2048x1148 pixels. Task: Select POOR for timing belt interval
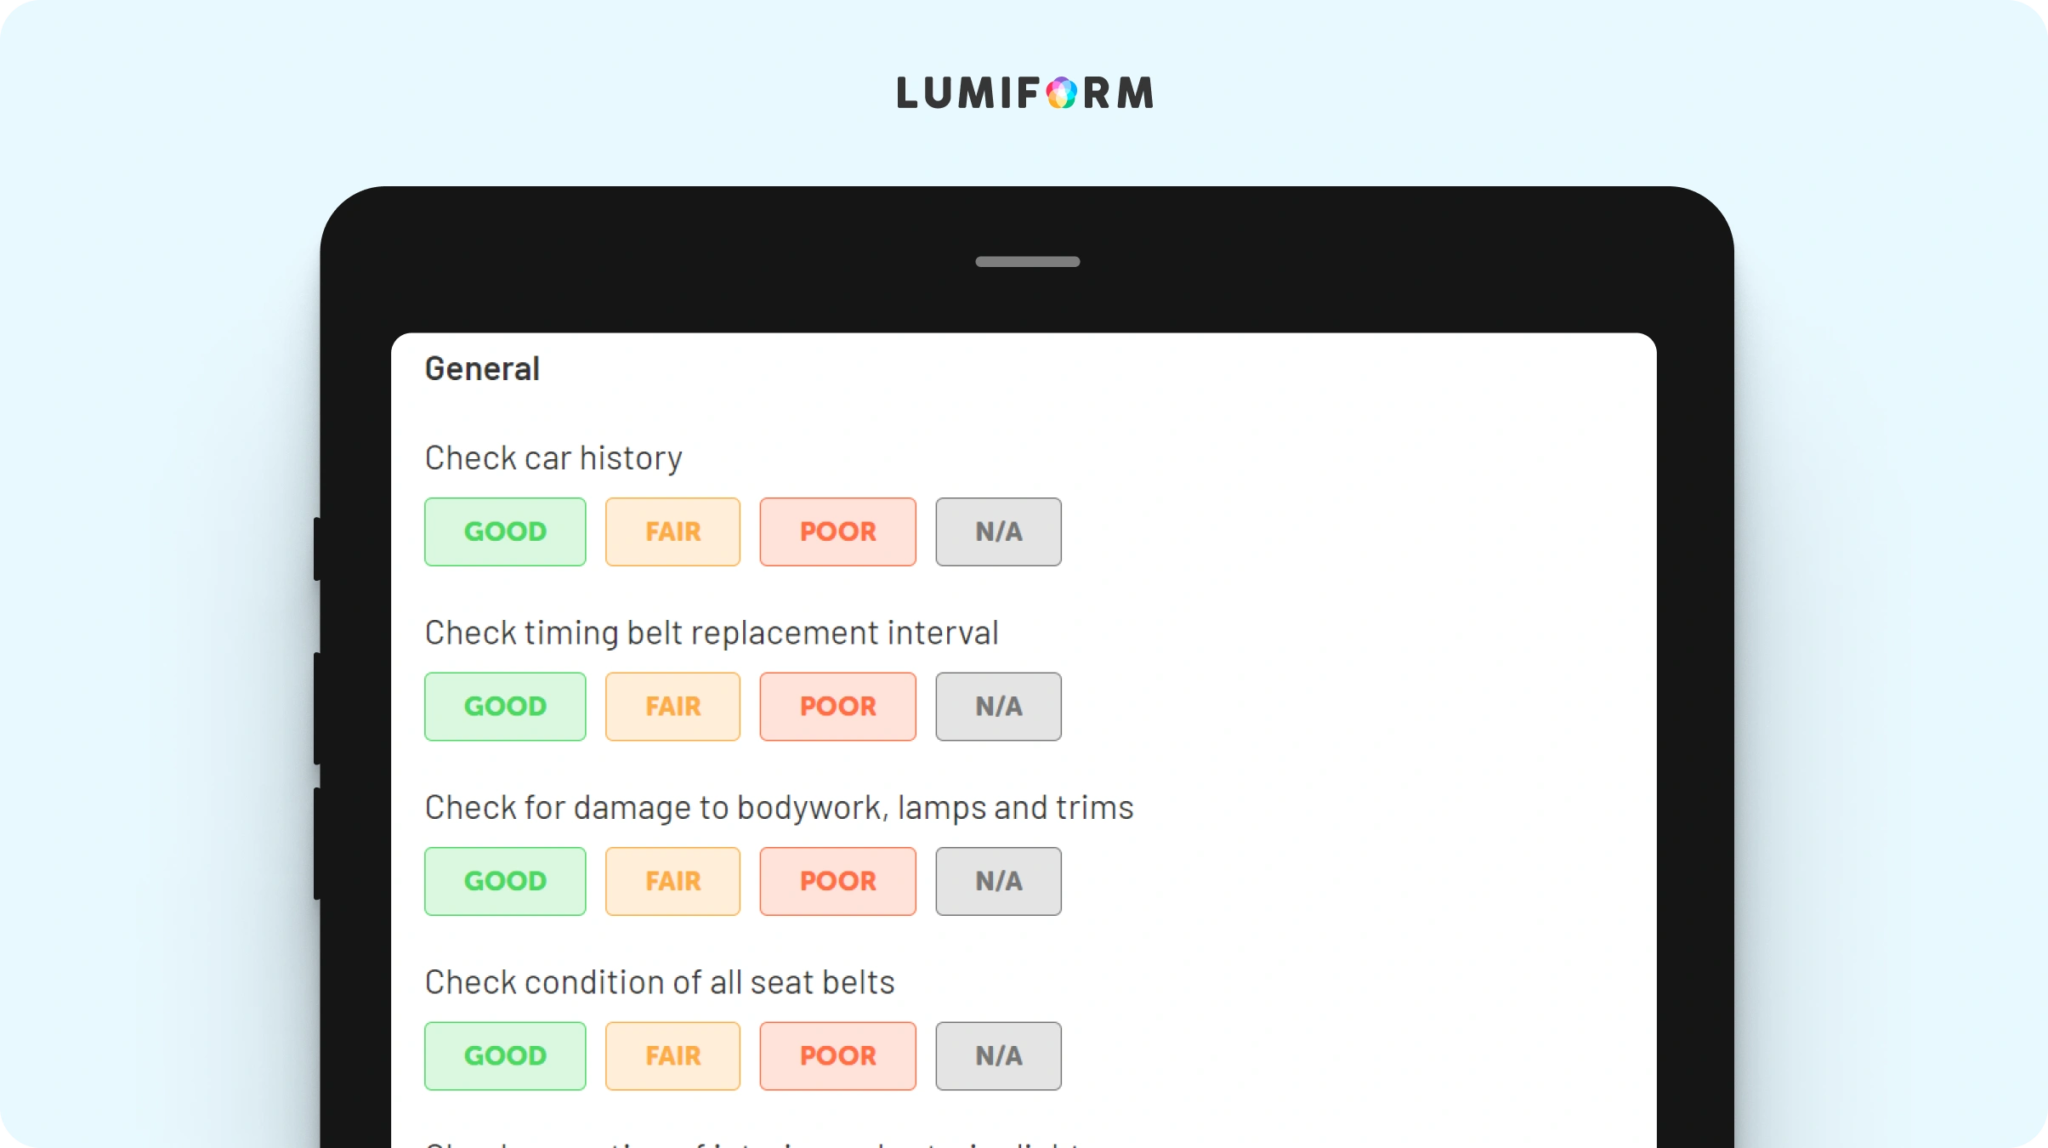pyautogui.click(x=838, y=707)
